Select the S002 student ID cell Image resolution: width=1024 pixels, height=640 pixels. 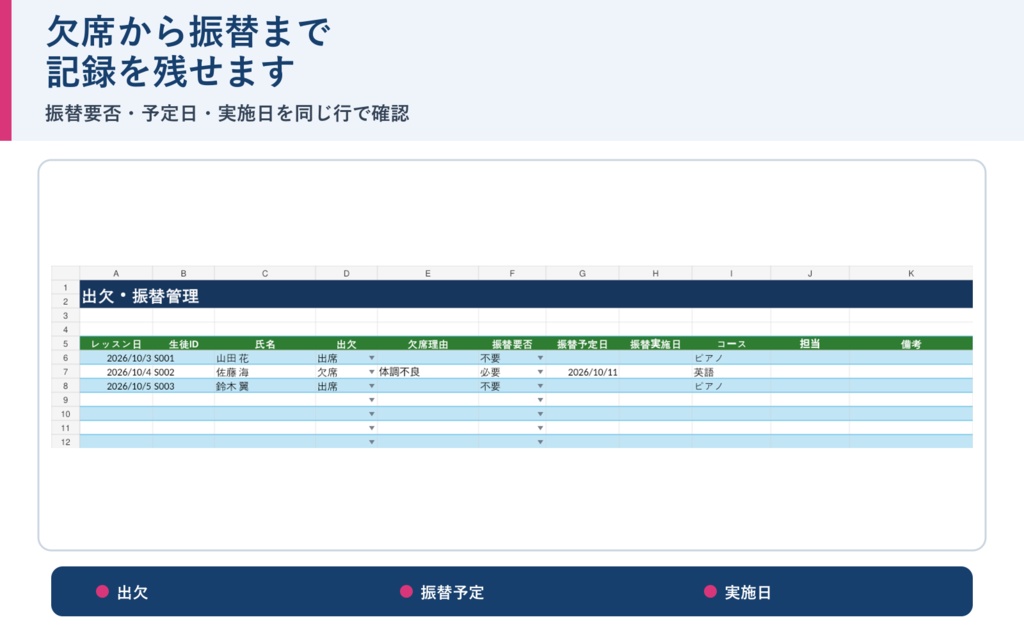[184, 372]
